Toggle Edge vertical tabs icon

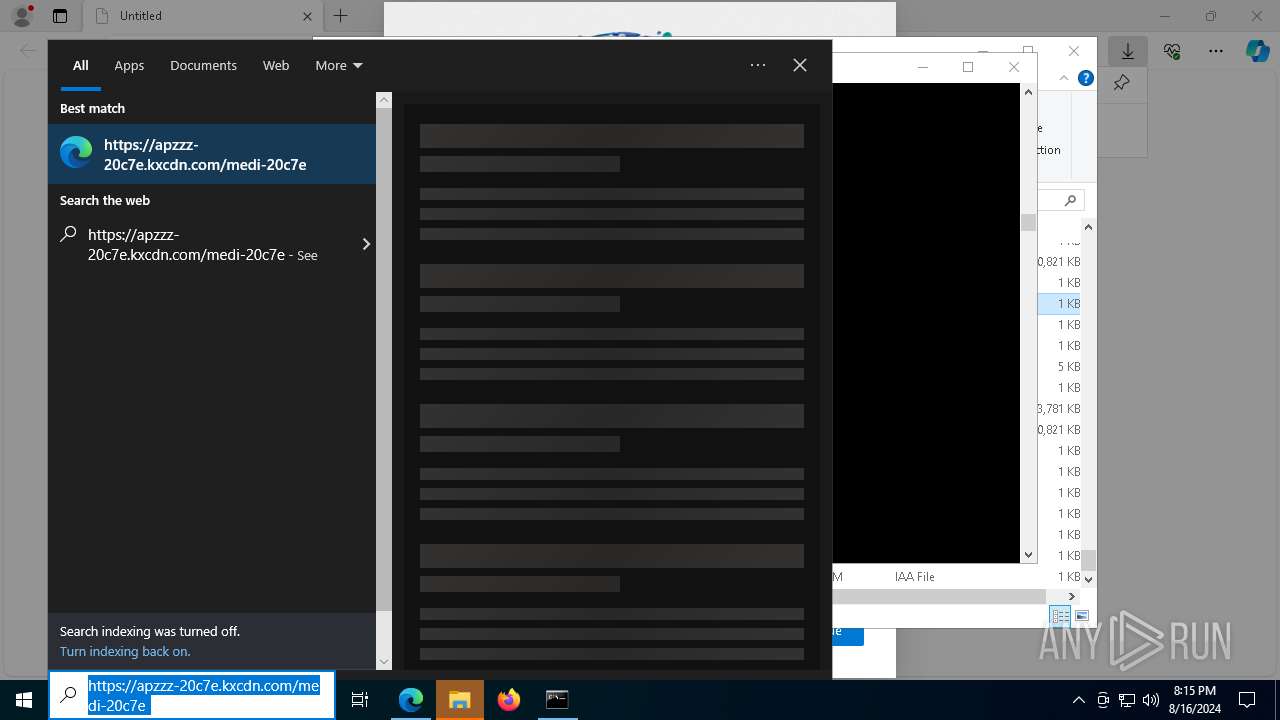(x=60, y=16)
